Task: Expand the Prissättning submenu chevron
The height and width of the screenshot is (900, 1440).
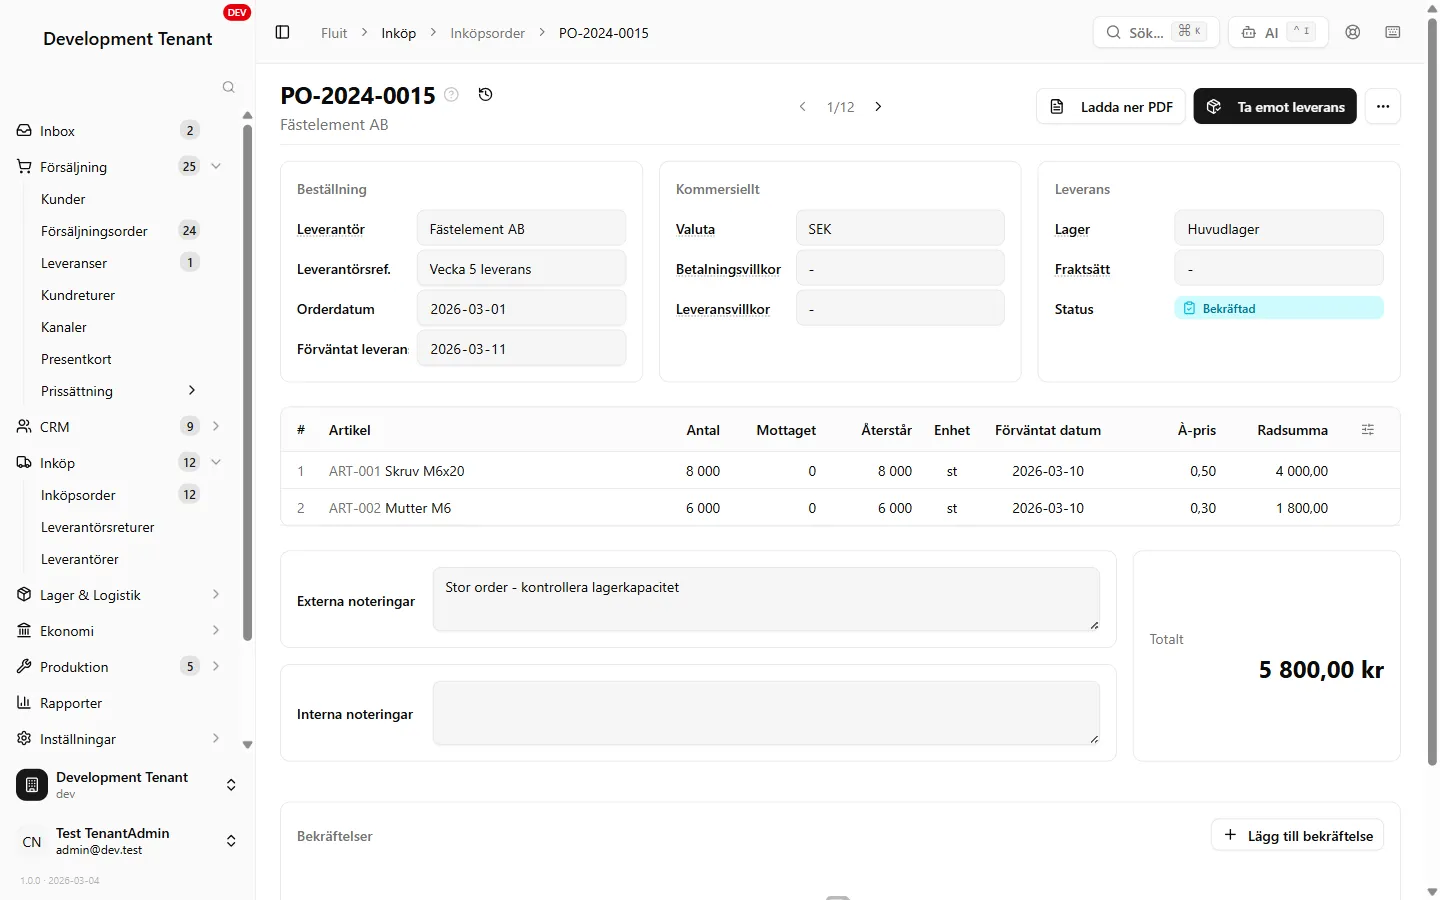Action: click(192, 390)
